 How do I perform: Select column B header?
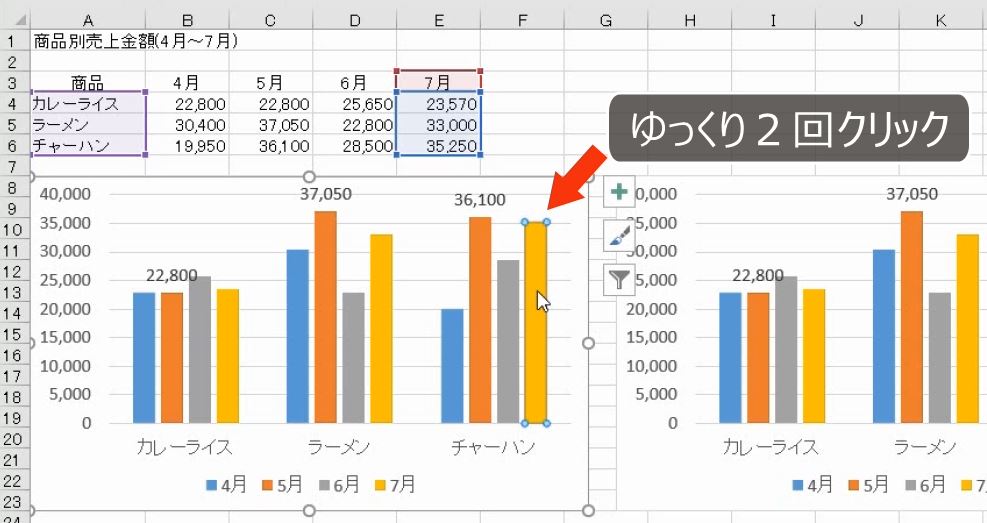point(187,21)
